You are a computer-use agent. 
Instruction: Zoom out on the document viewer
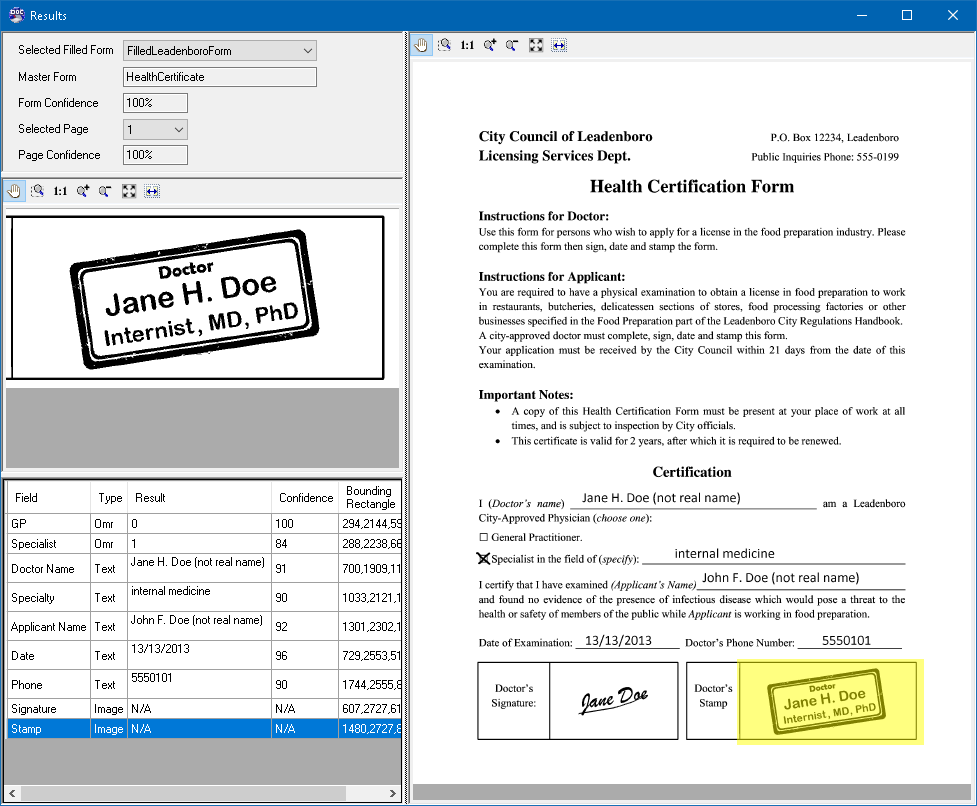tap(513, 45)
